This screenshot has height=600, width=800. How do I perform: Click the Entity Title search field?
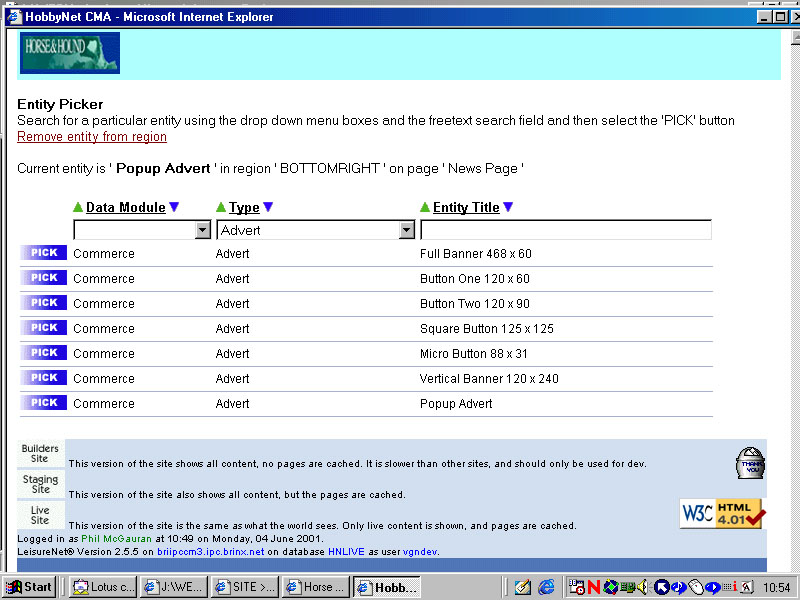tap(566, 230)
